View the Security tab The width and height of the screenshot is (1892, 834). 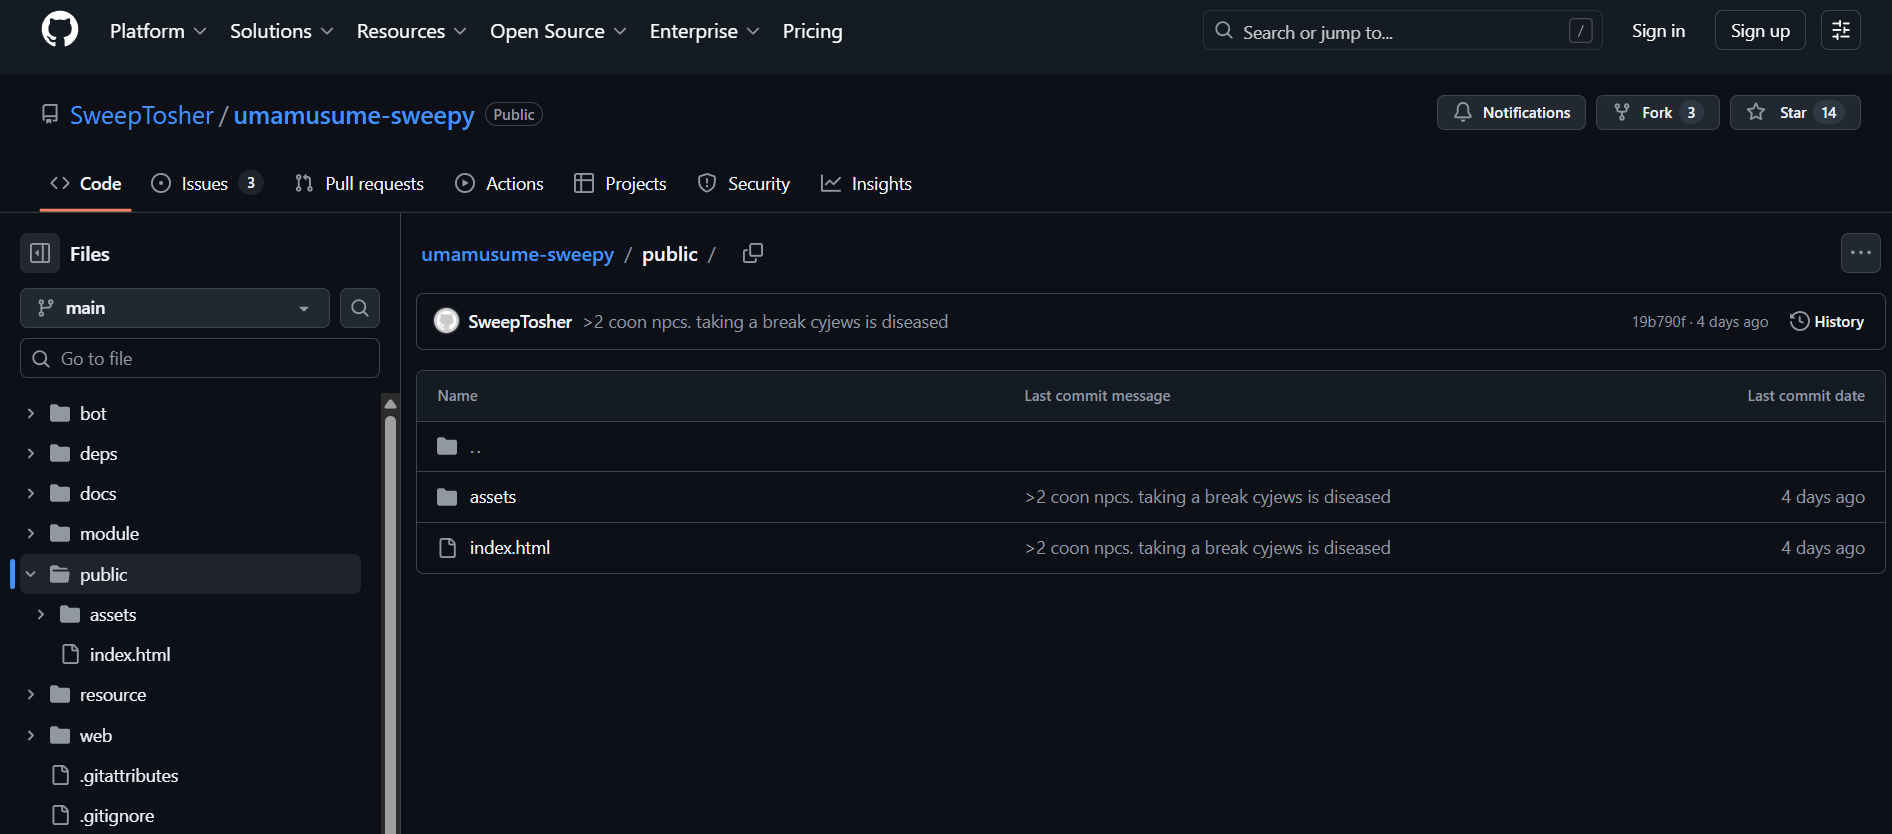click(744, 183)
